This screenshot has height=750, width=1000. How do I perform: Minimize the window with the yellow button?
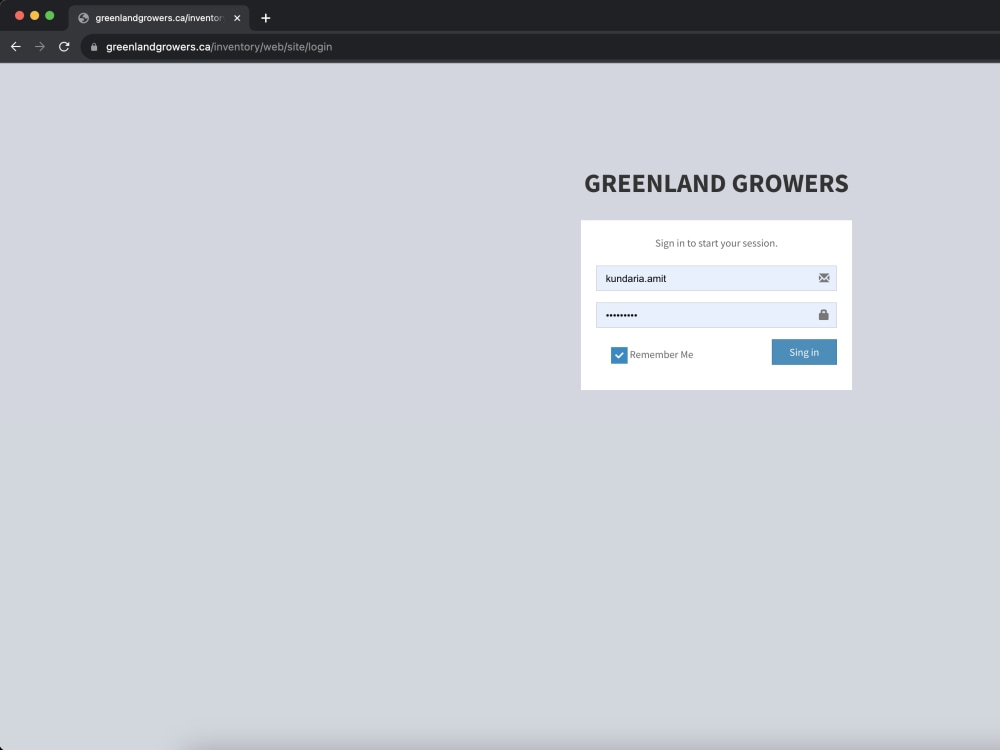pos(34,15)
